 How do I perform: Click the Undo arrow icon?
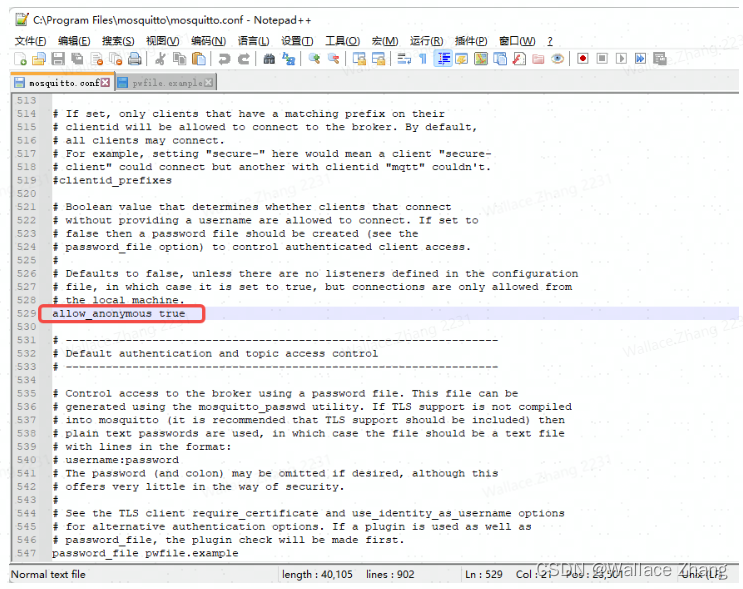pyautogui.click(x=224, y=59)
